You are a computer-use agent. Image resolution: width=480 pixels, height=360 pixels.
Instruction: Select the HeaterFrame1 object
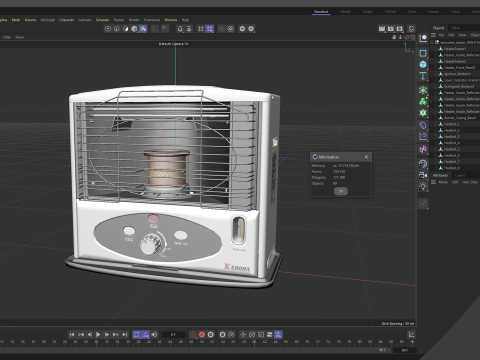coord(455,49)
